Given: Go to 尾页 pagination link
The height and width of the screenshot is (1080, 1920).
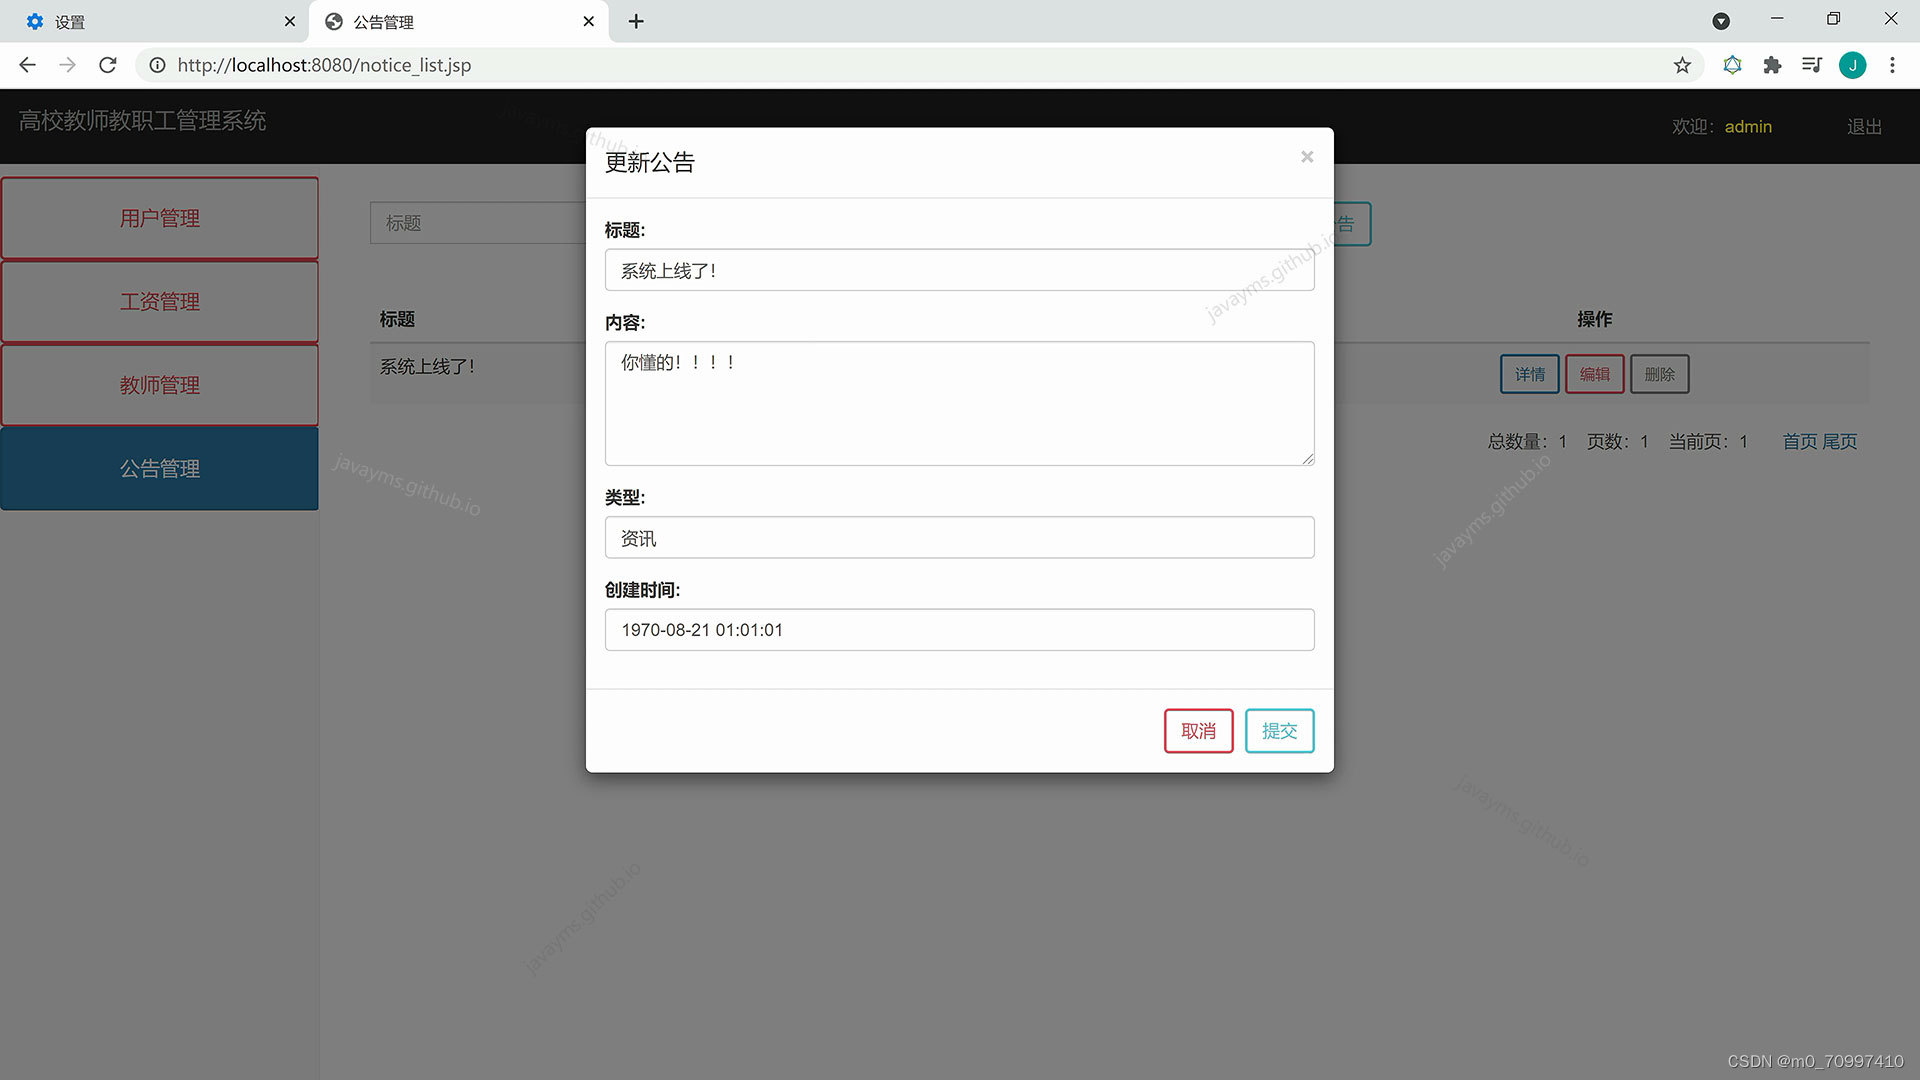Looking at the screenshot, I should click(x=1839, y=441).
